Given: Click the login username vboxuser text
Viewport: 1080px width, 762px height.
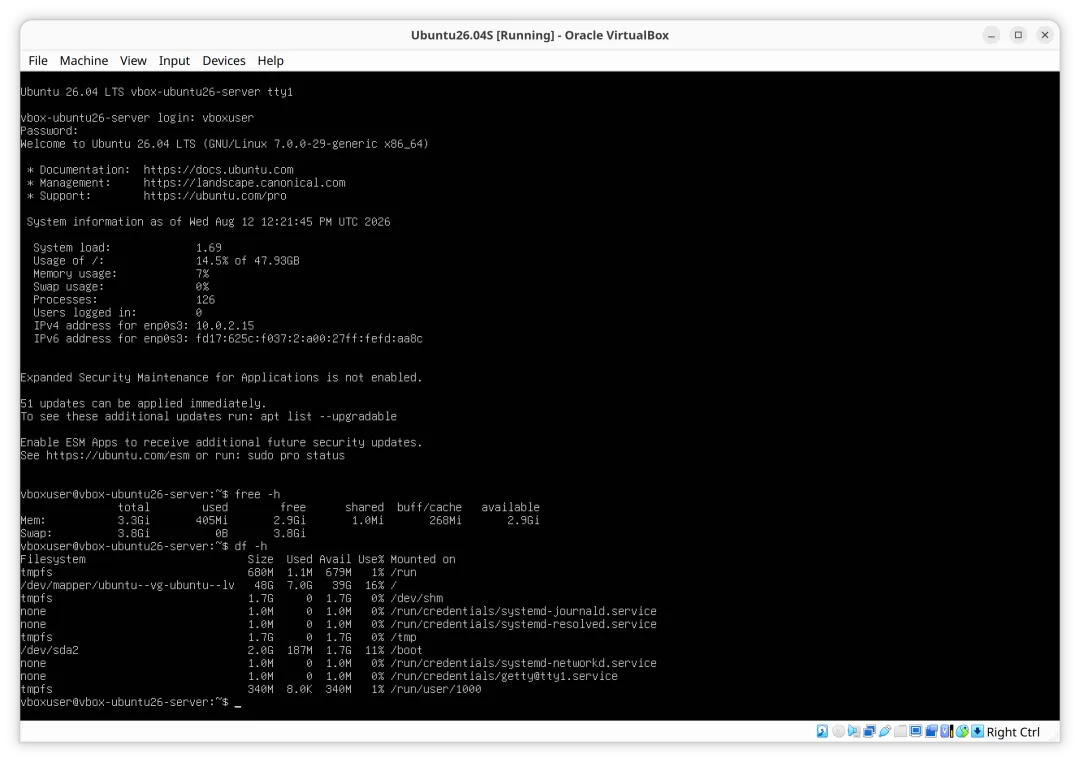Looking at the screenshot, I should click(x=228, y=118).
